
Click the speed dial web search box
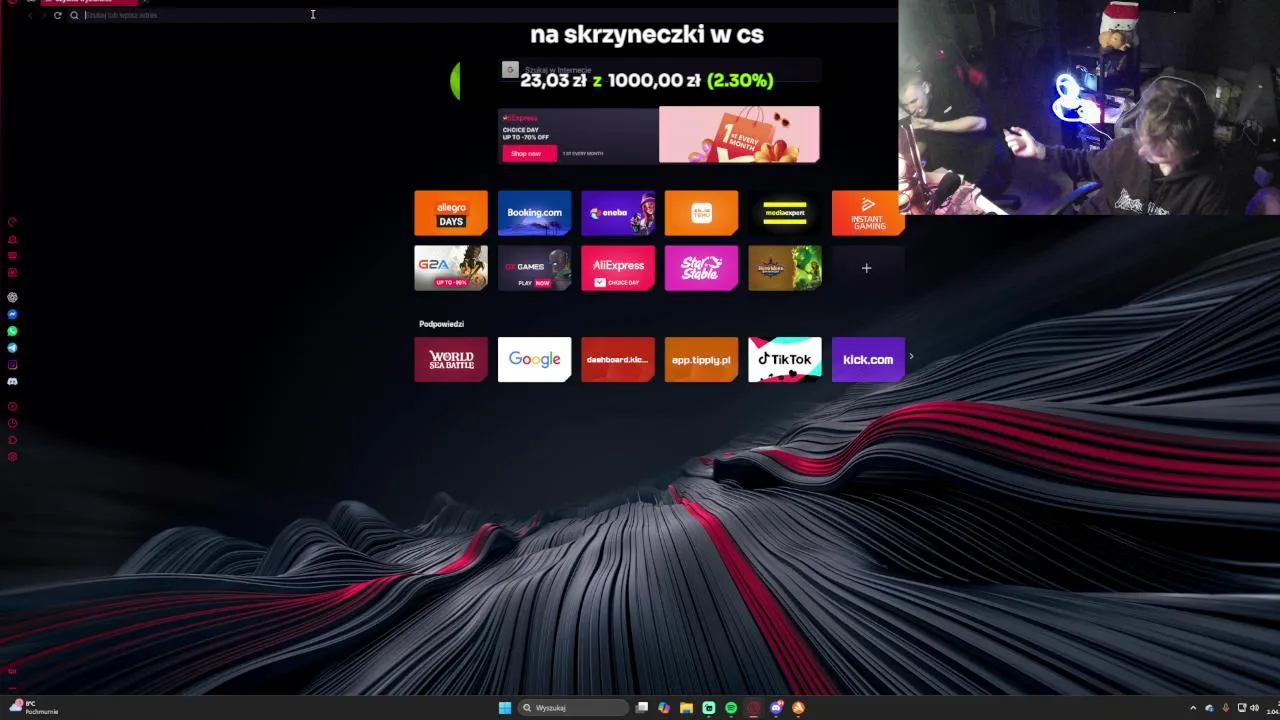click(x=660, y=70)
